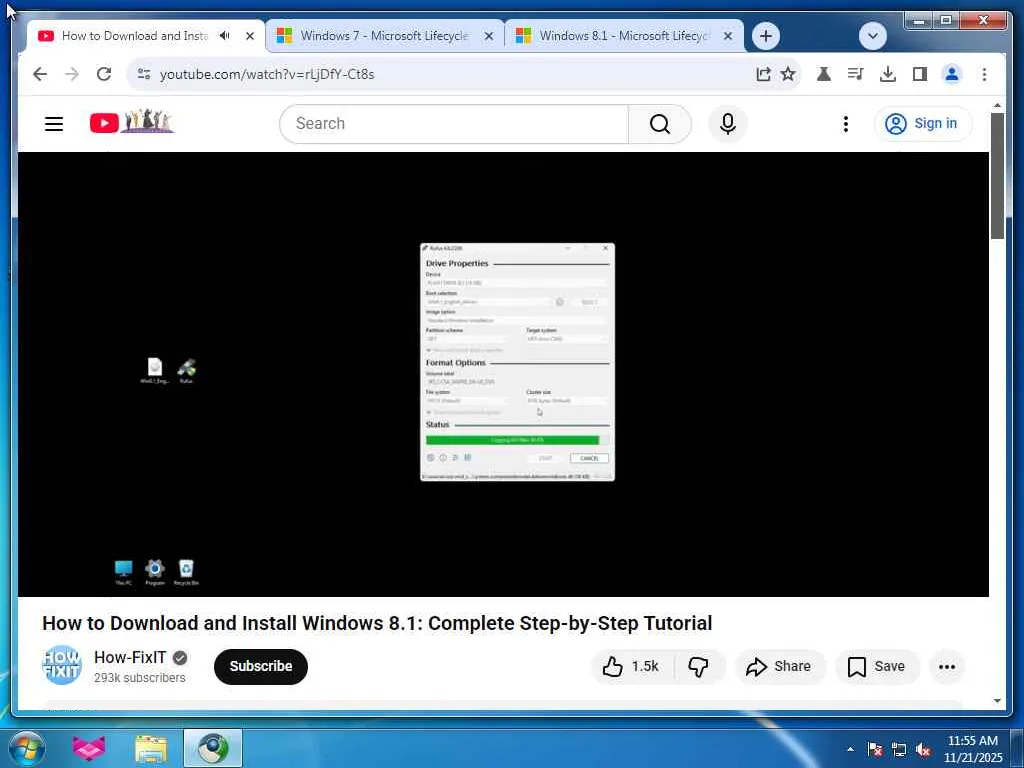Like the video with thumbs up
Image resolution: width=1024 pixels, height=768 pixels.
(633, 666)
